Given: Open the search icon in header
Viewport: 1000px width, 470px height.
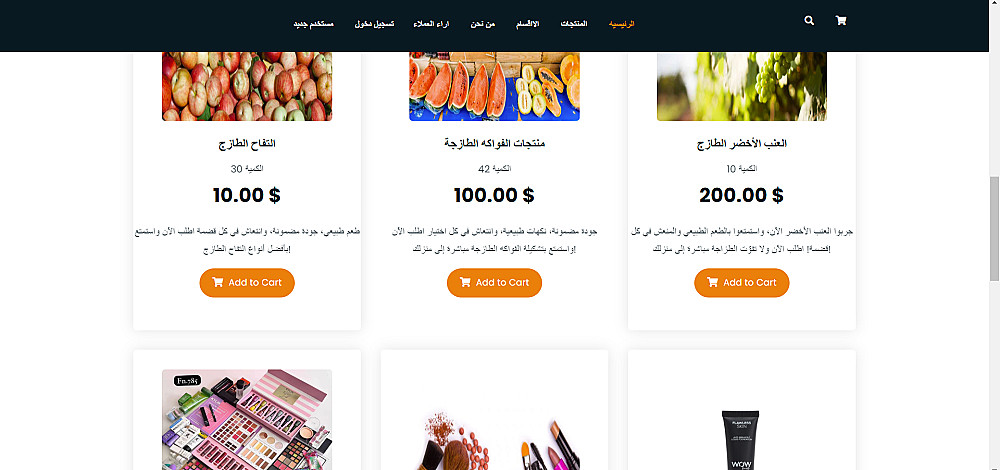Looking at the screenshot, I should pyautogui.click(x=809, y=20).
